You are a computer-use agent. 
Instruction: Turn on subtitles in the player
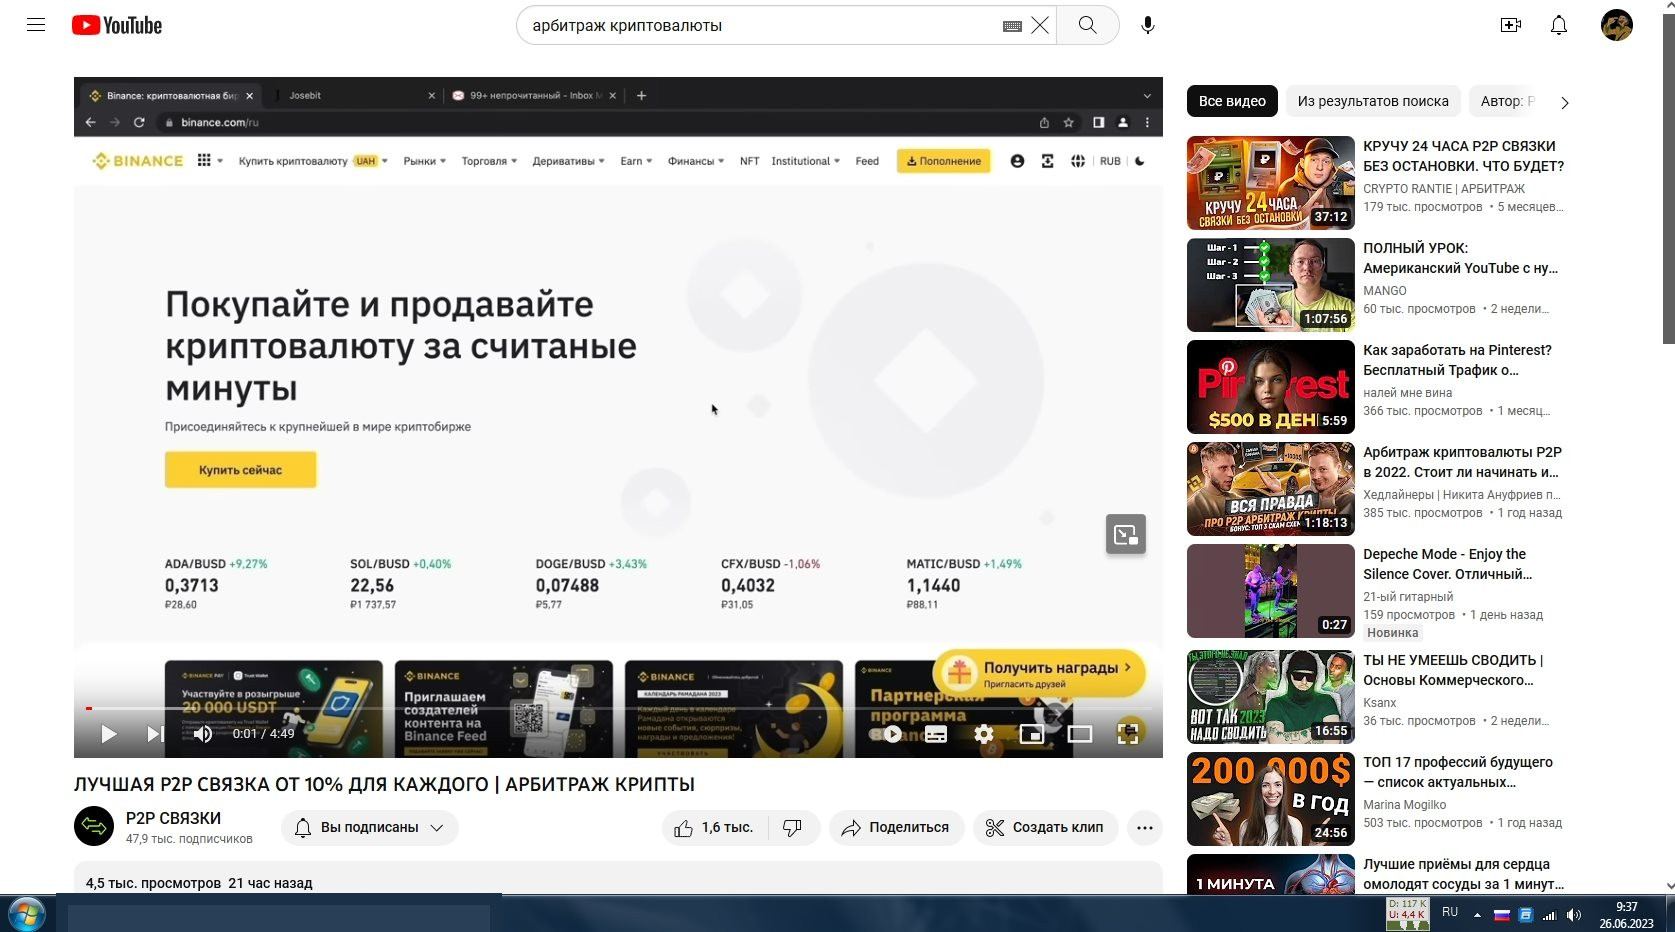(x=936, y=734)
